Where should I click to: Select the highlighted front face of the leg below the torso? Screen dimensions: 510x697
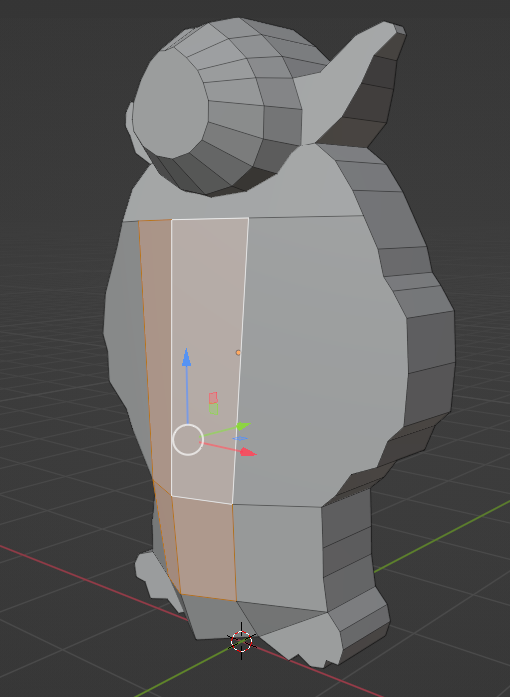coord(205,549)
